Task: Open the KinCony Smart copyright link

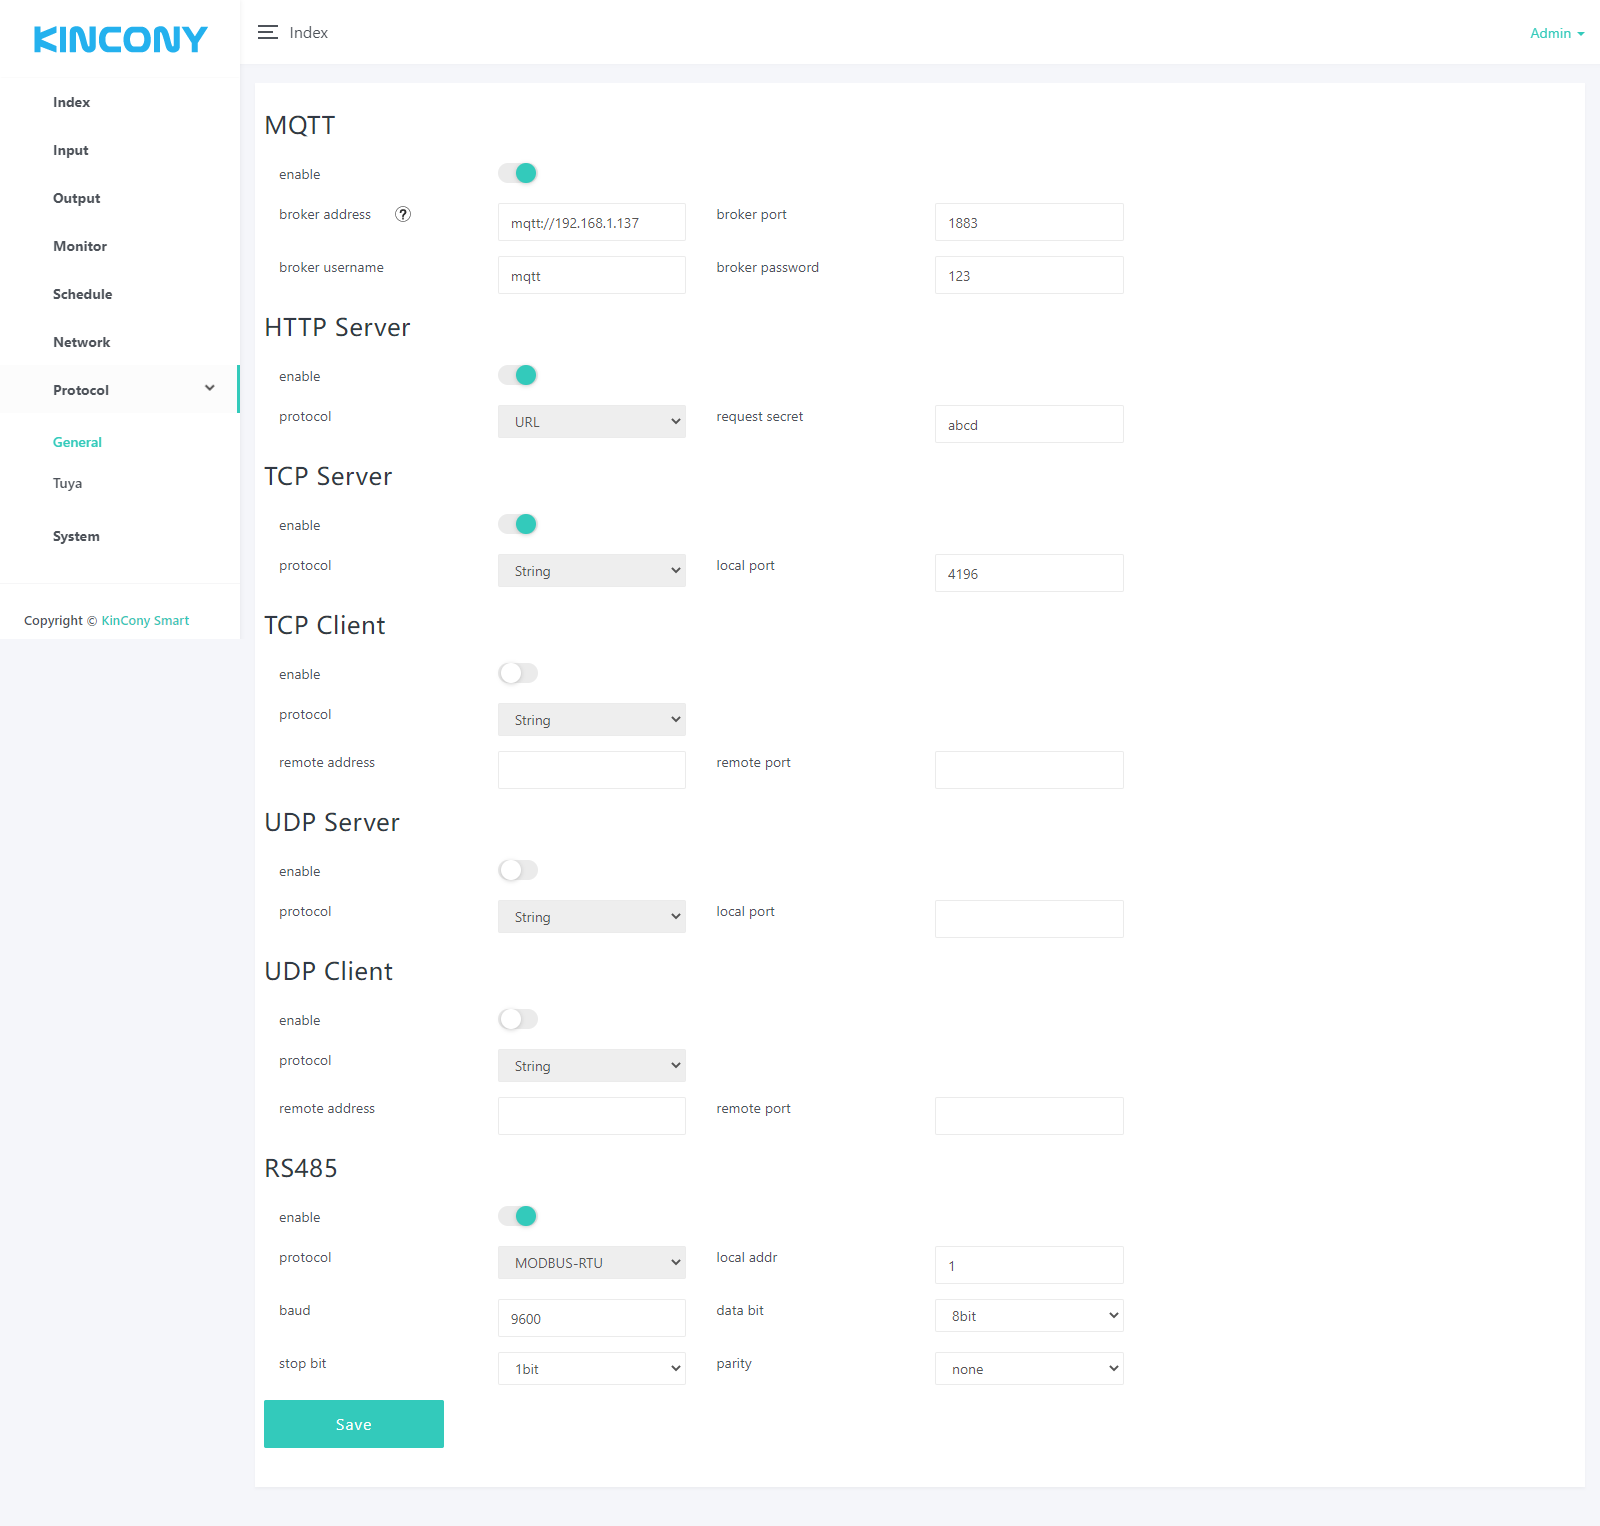Action: (145, 621)
